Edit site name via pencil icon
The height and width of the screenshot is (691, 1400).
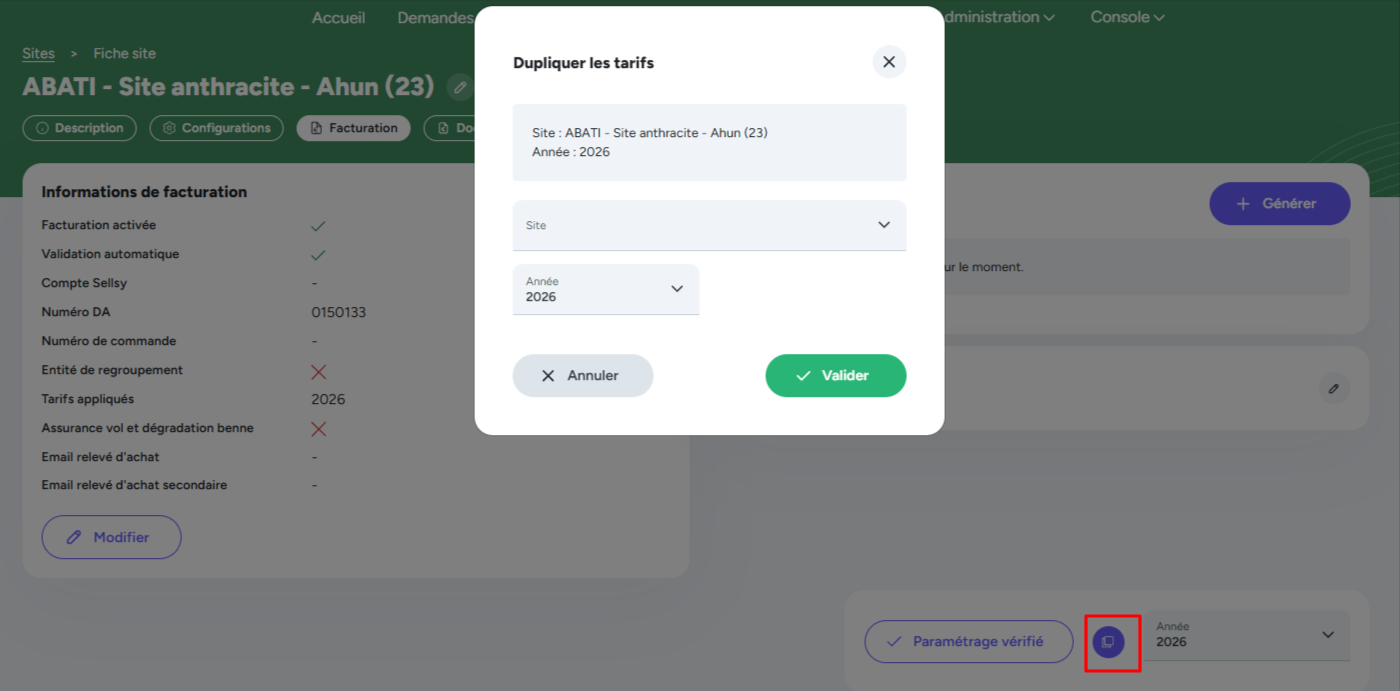(x=460, y=87)
